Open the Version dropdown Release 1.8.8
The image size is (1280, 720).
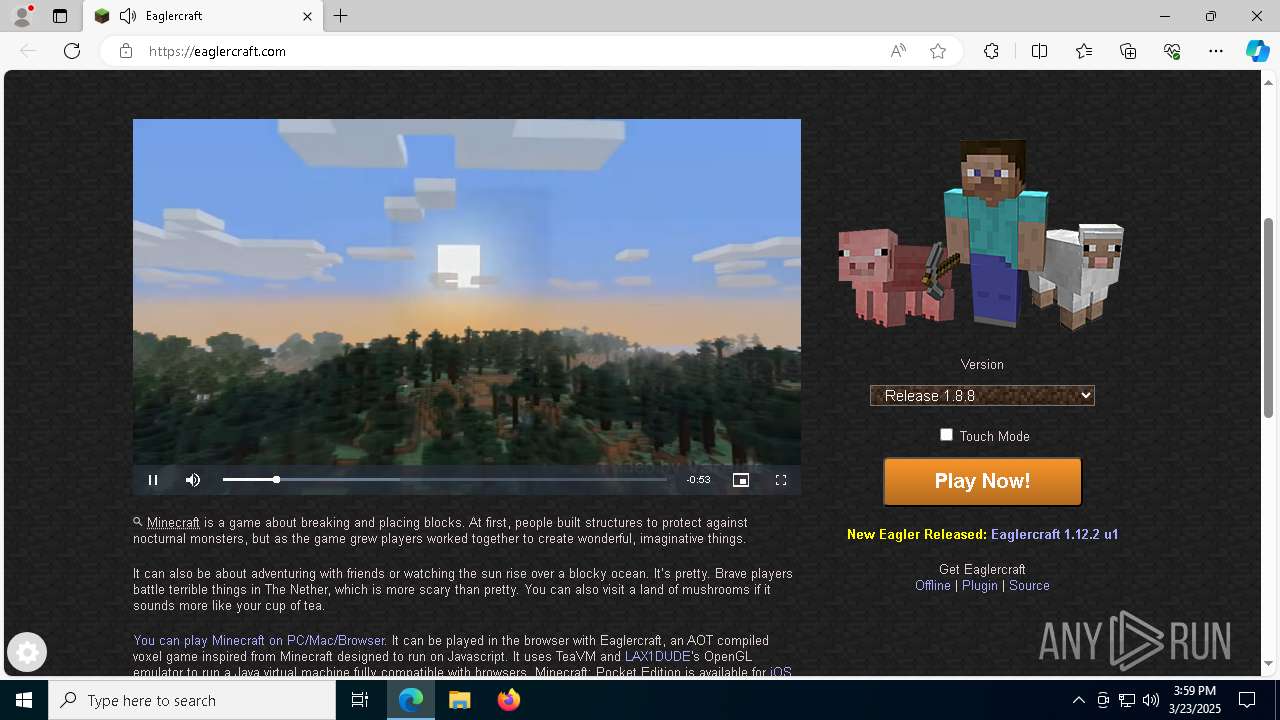982,396
